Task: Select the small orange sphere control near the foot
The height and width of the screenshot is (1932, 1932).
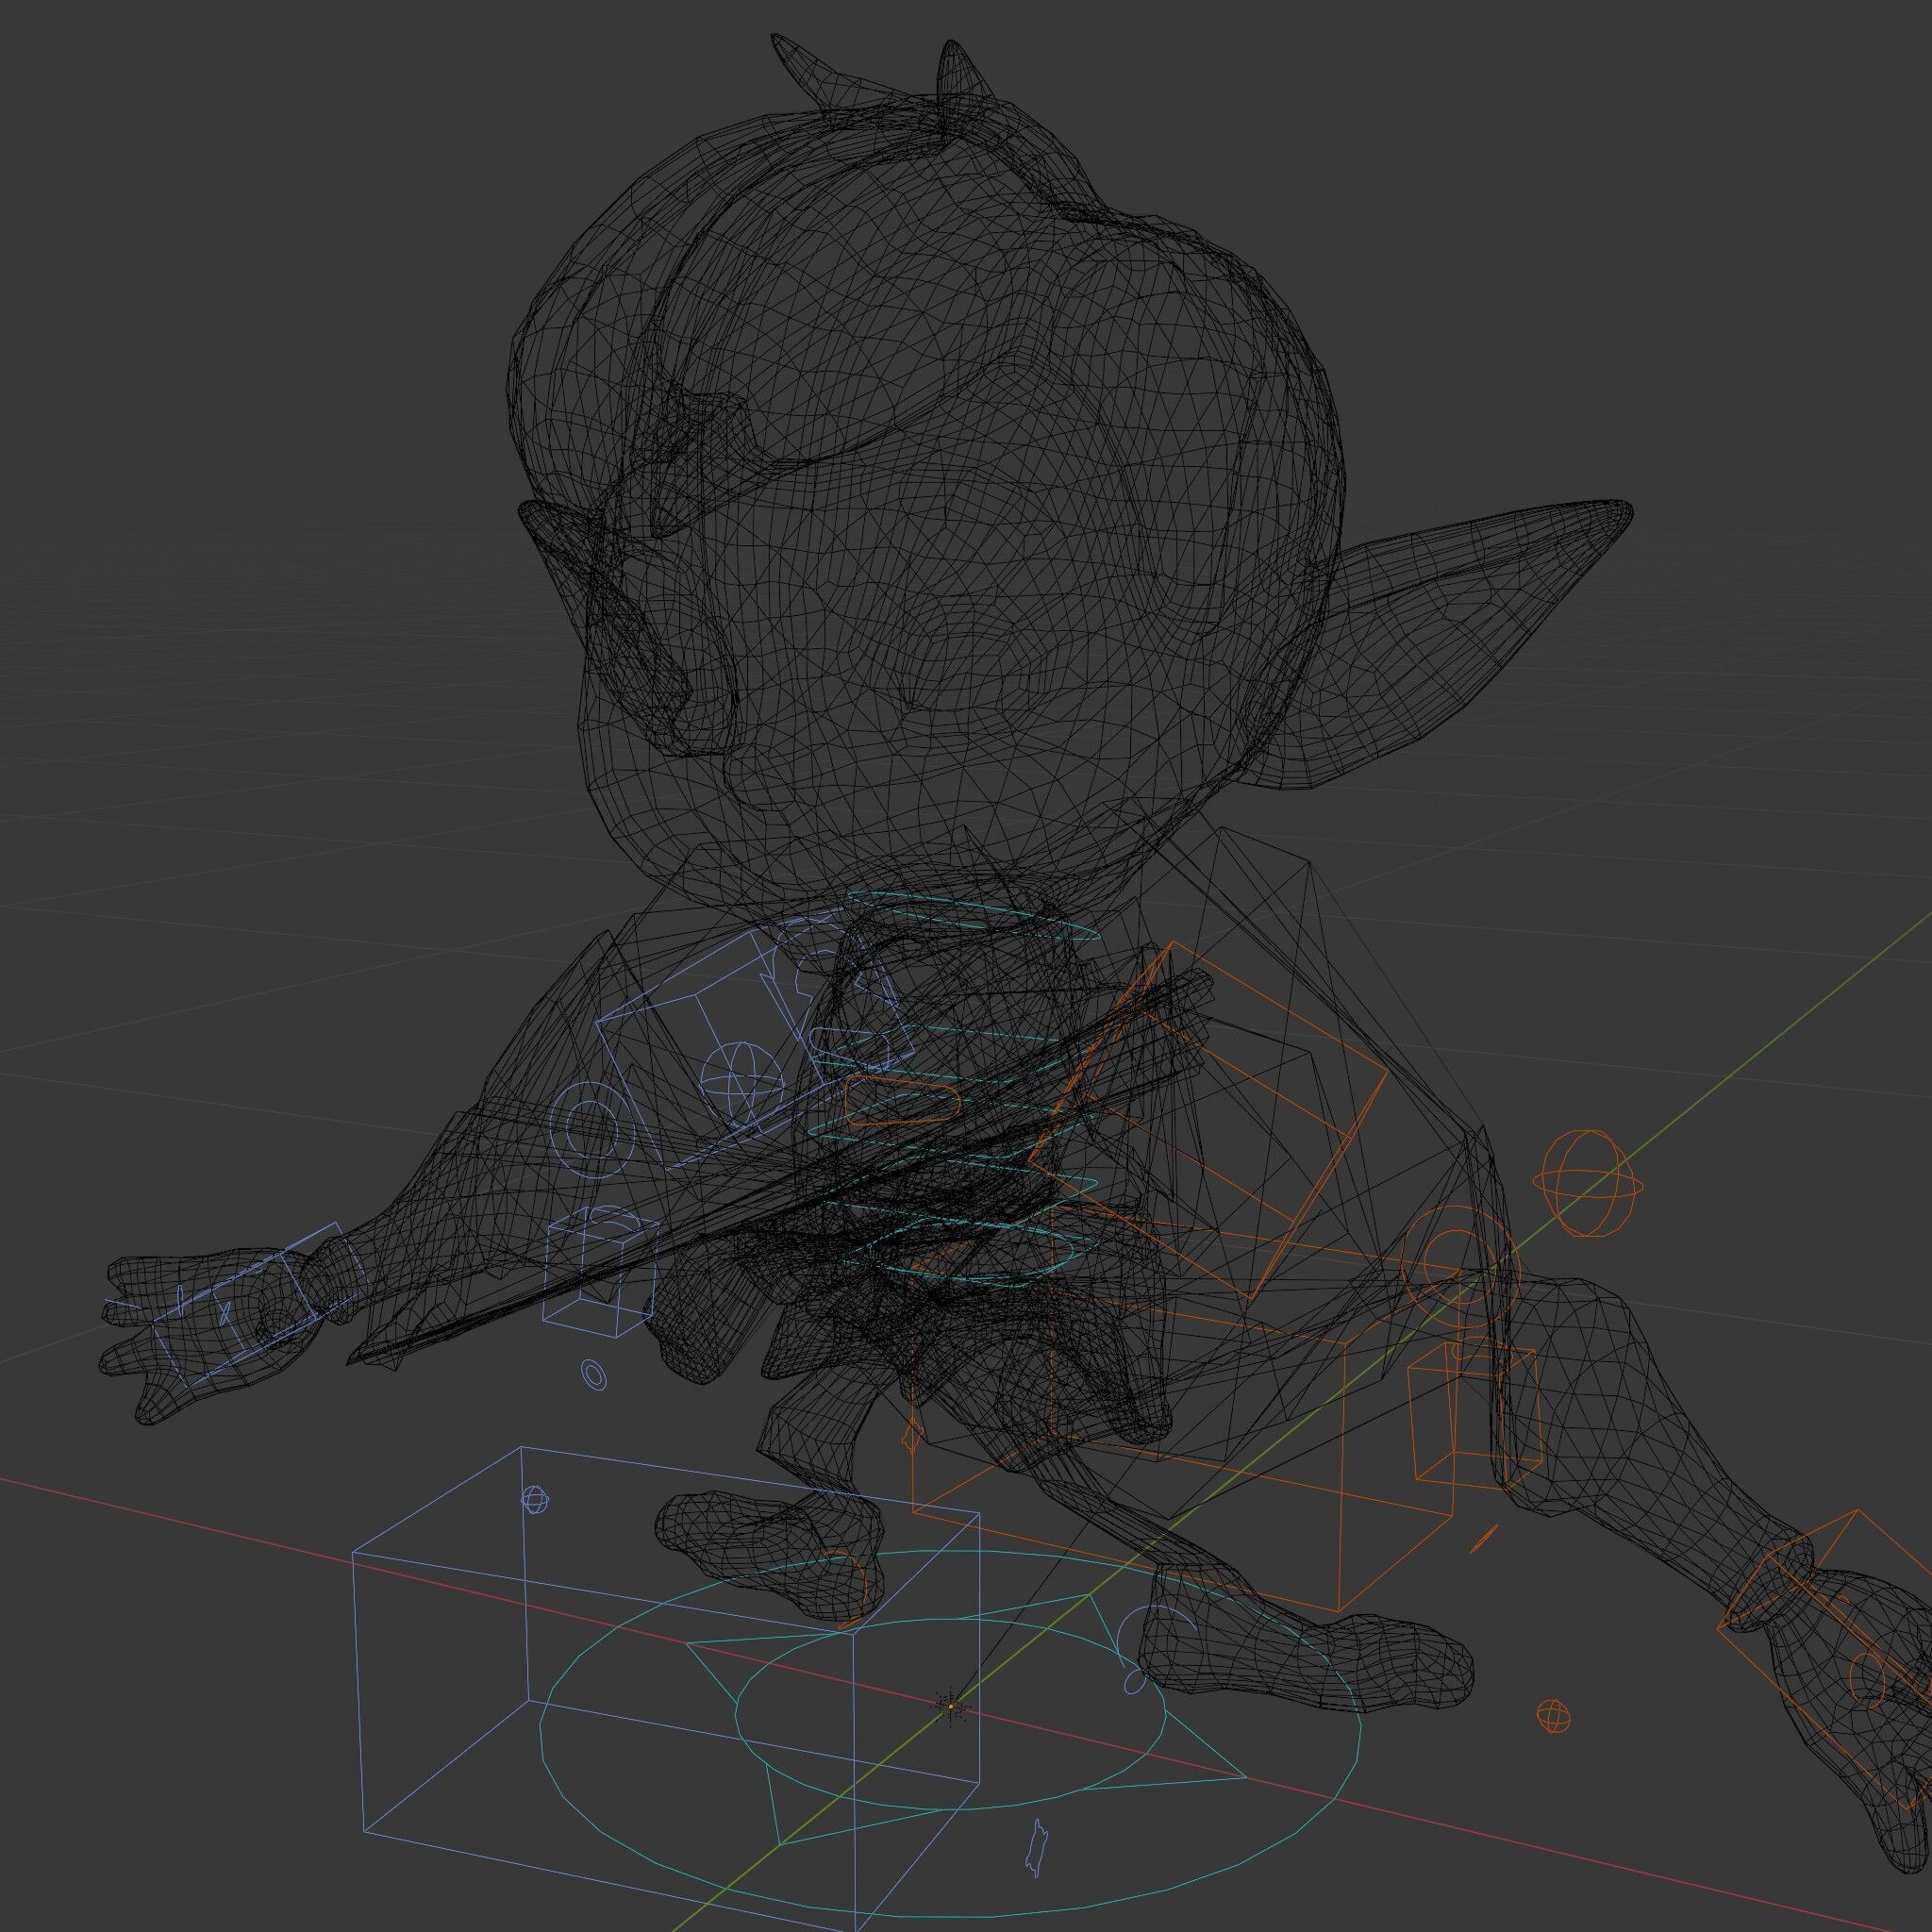Action: 1552,1717
